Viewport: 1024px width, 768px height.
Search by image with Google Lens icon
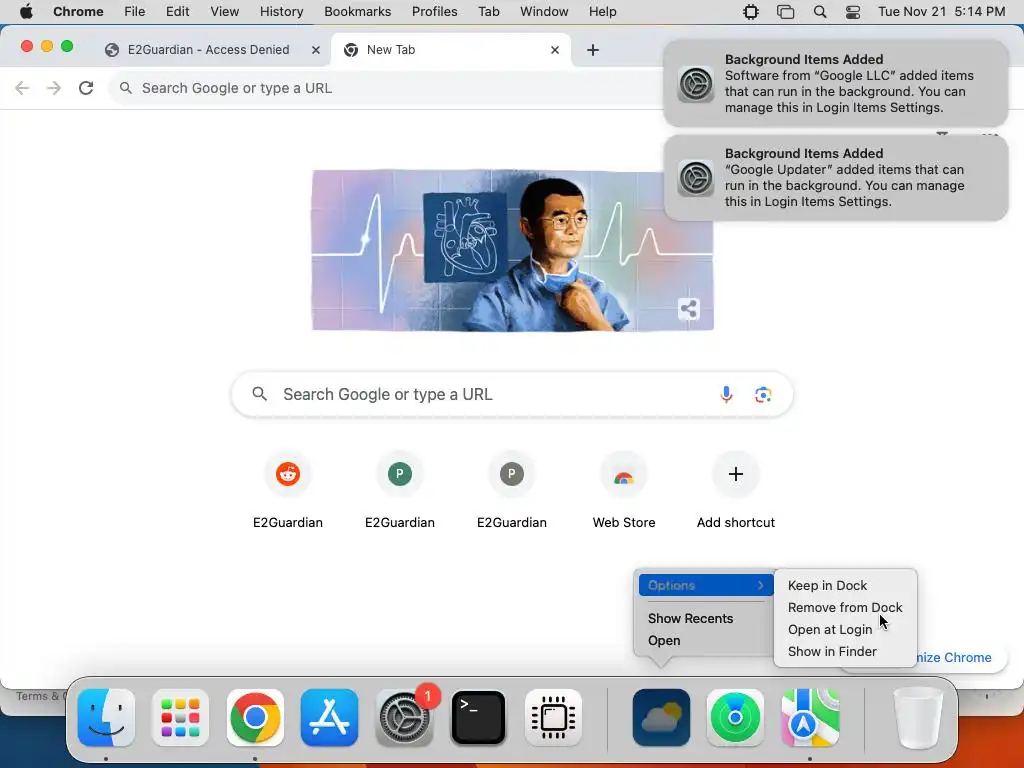(x=763, y=394)
